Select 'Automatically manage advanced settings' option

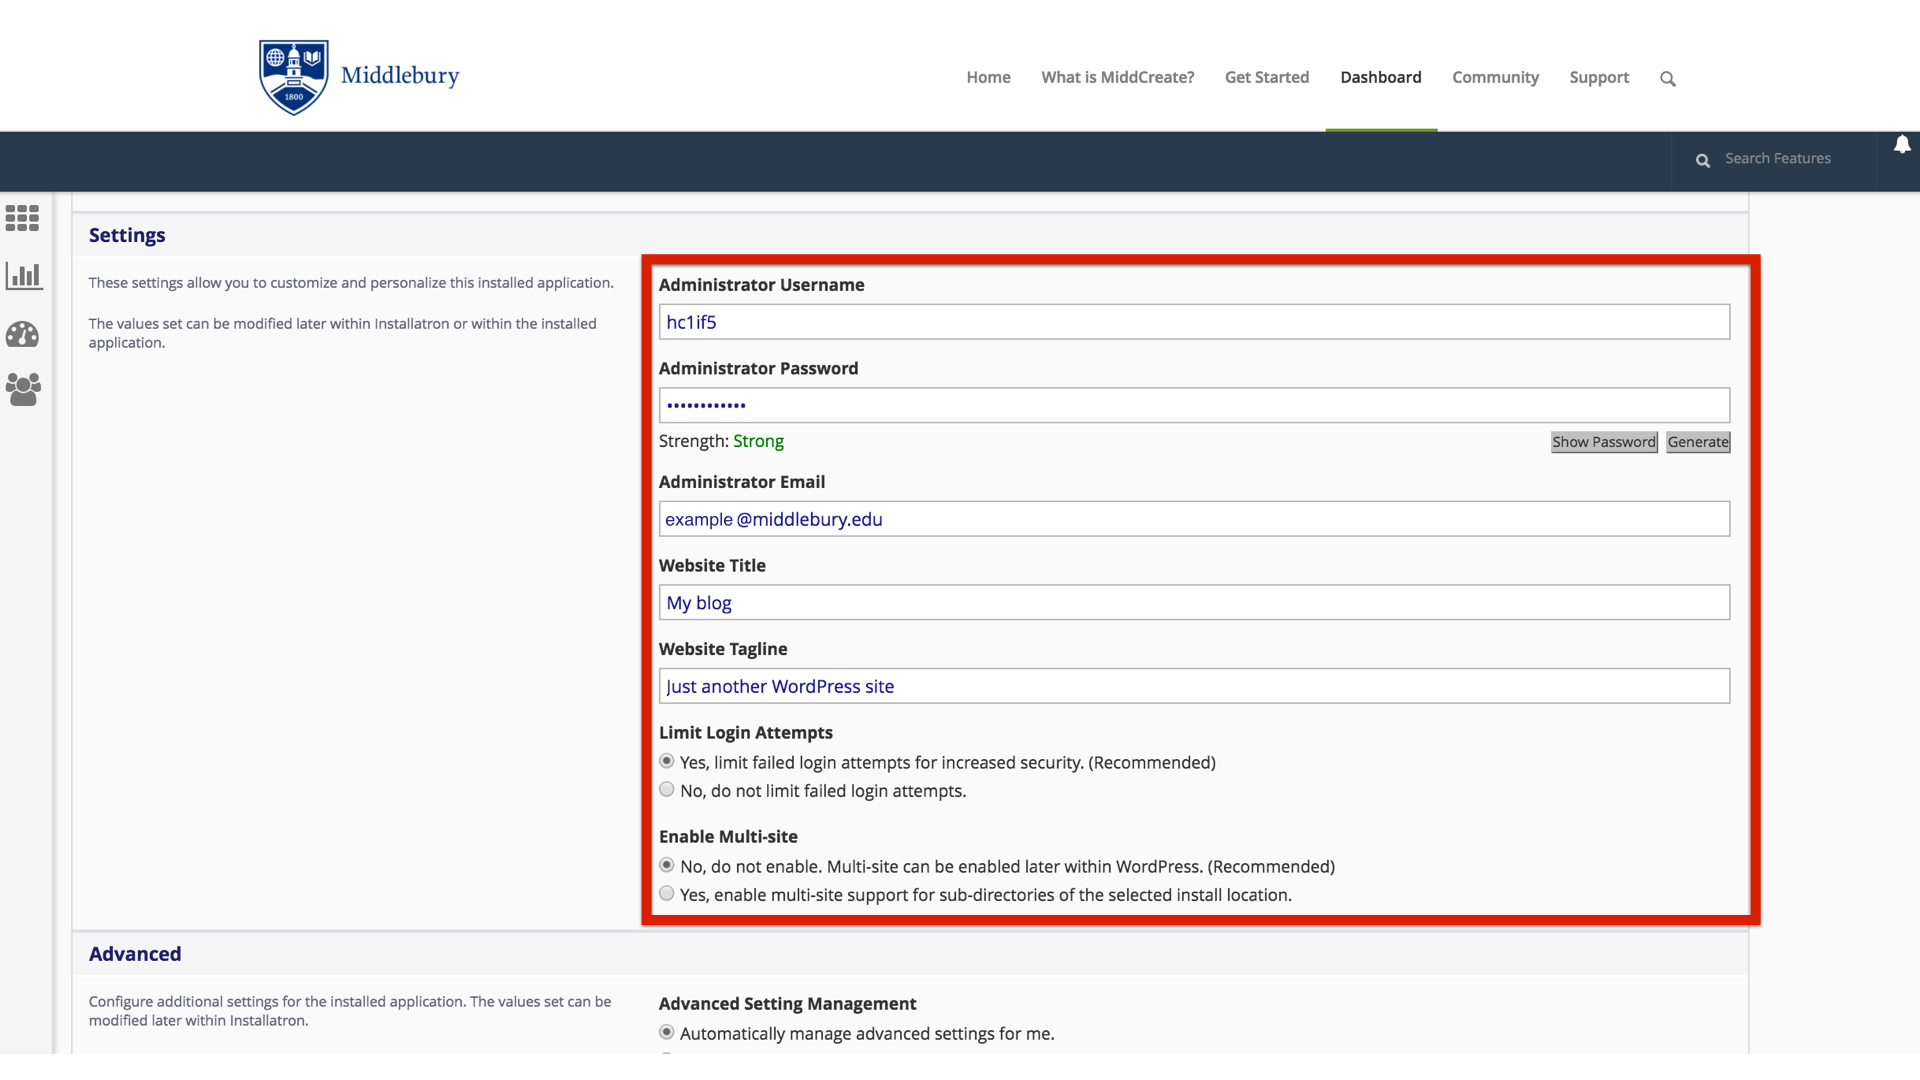coord(667,1032)
